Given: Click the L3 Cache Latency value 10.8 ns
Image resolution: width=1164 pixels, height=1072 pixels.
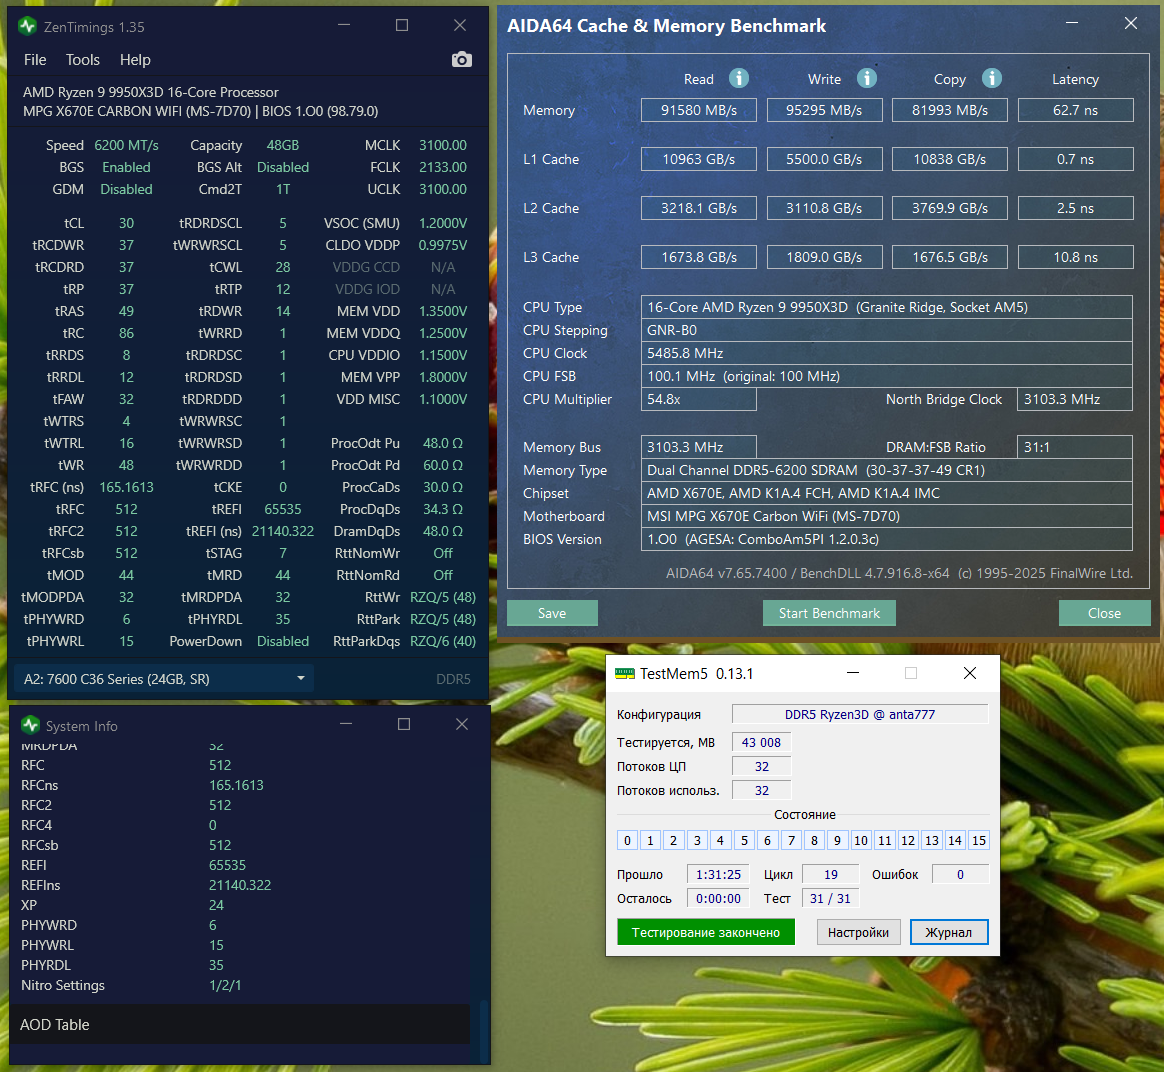Looking at the screenshot, I should tap(1076, 257).
